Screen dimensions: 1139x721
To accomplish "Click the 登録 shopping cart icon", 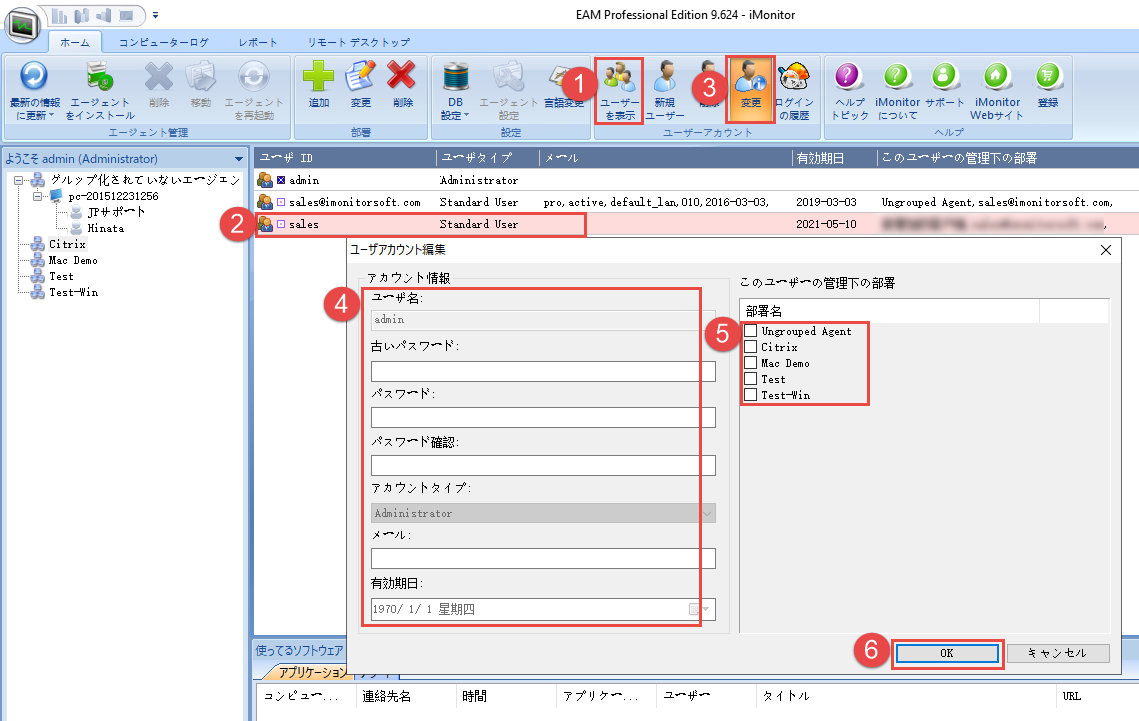I will pyautogui.click(x=1047, y=76).
